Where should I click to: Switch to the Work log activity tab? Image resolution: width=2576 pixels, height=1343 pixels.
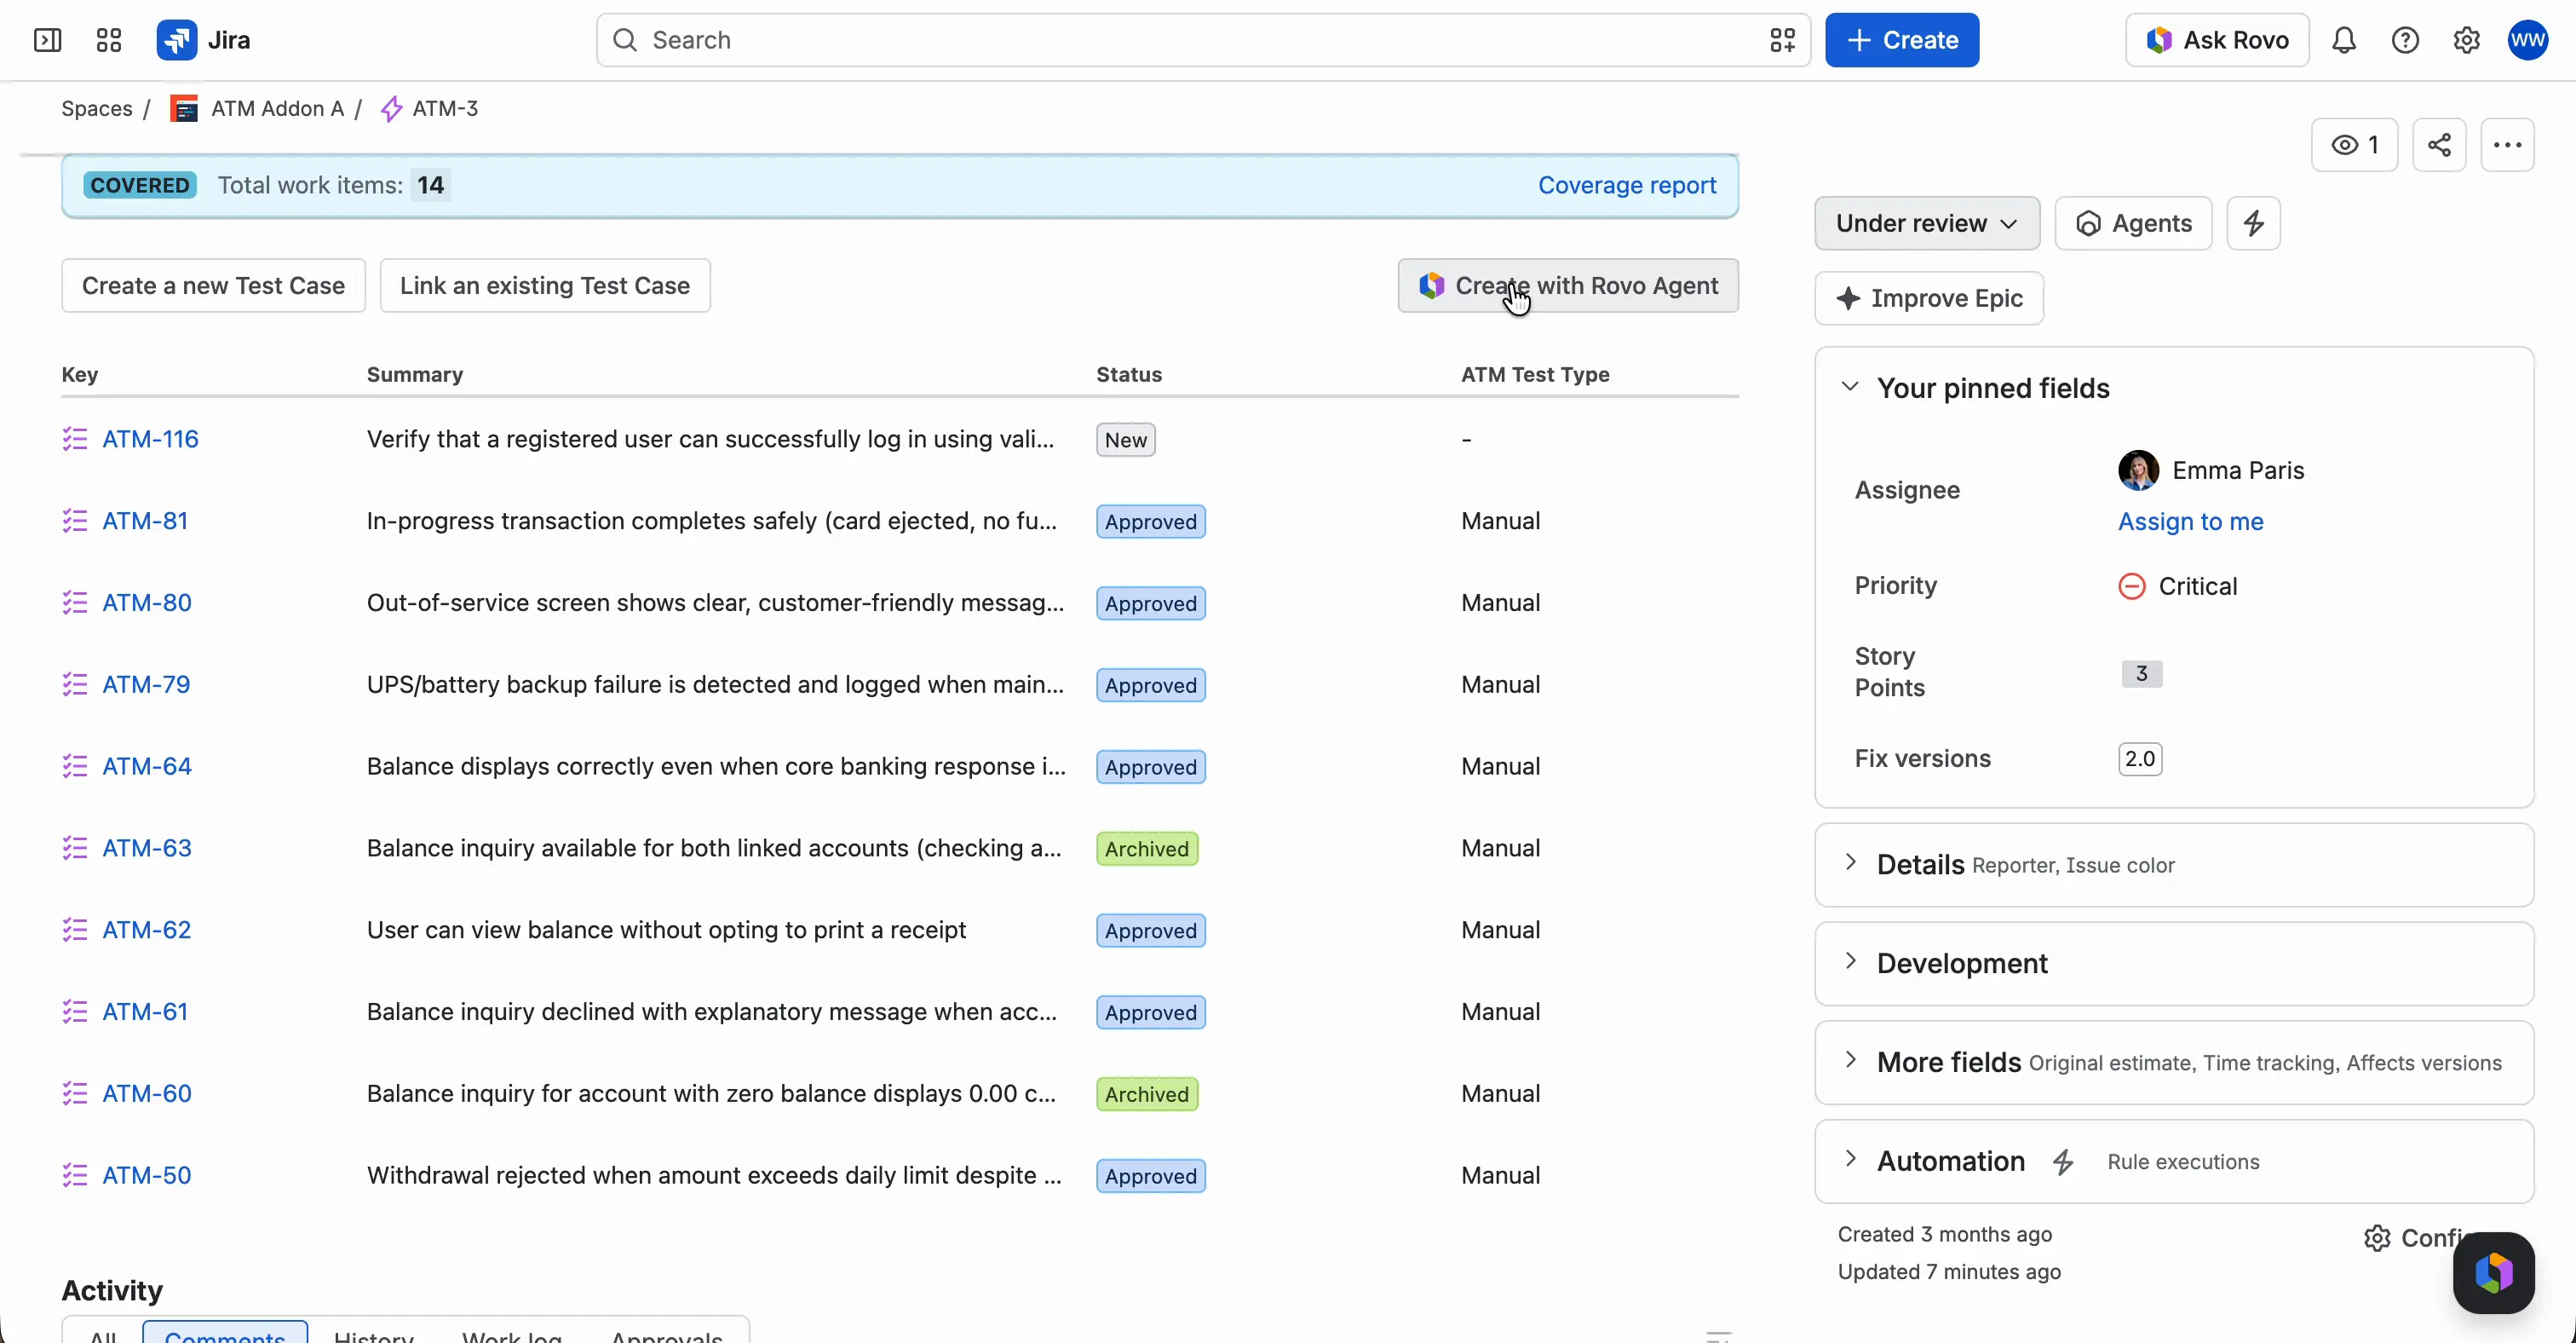click(512, 1335)
